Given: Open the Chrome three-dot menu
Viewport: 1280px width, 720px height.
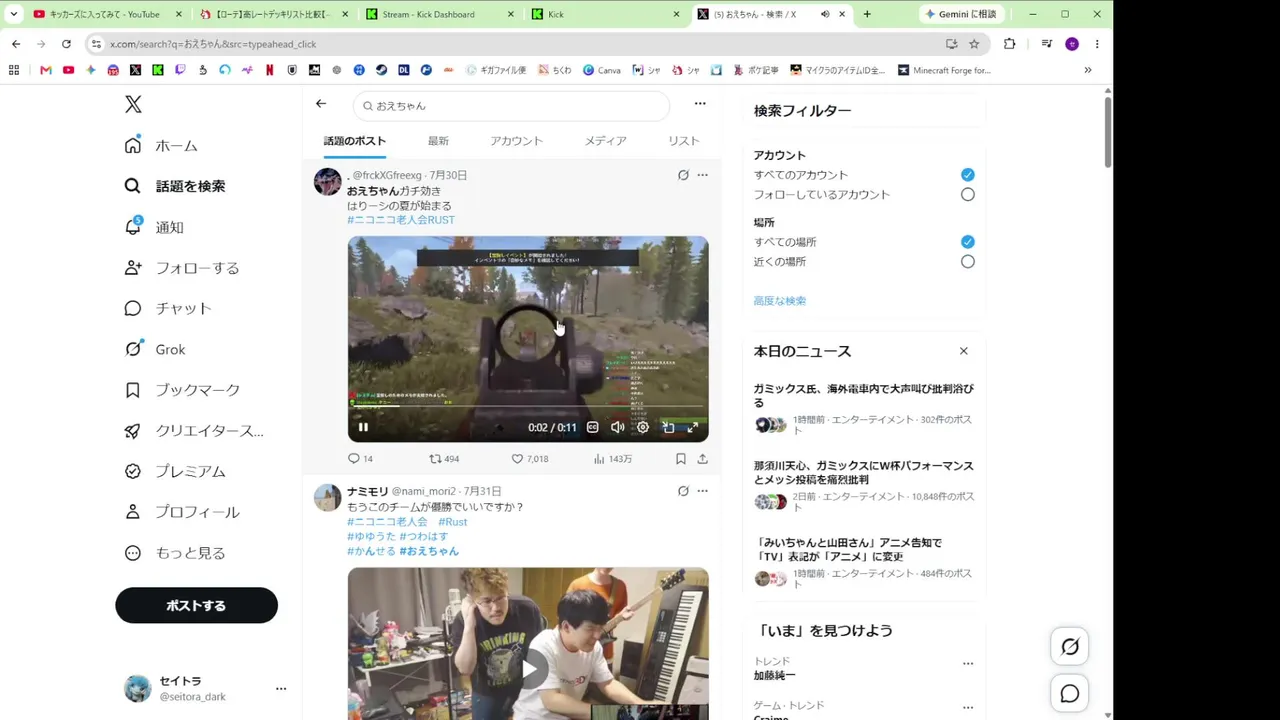Looking at the screenshot, I should [x=1097, y=44].
